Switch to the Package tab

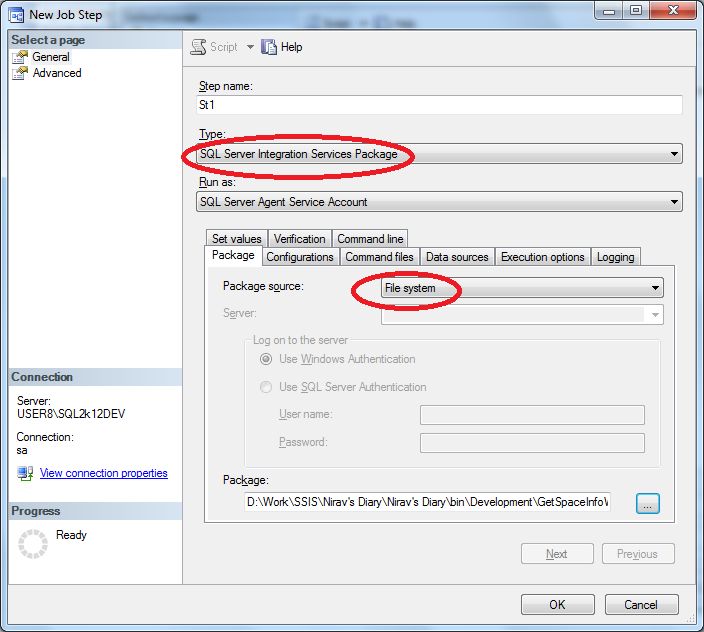(x=233, y=255)
